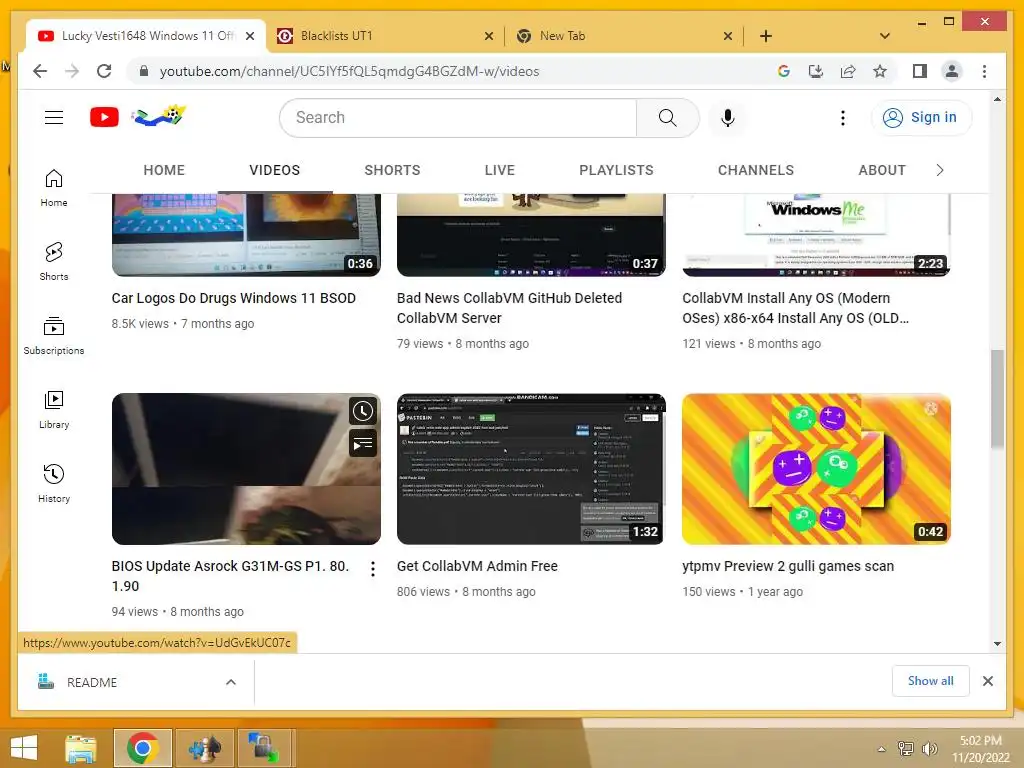Click Show all downloads
The height and width of the screenshot is (768, 1024).
click(930, 681)
